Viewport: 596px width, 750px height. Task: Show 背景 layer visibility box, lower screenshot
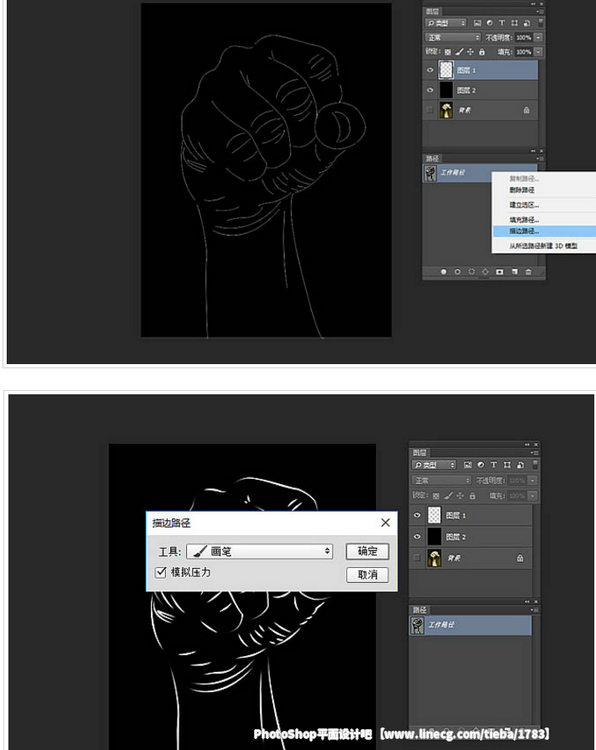pyautogui.click(x=417, y=558)
